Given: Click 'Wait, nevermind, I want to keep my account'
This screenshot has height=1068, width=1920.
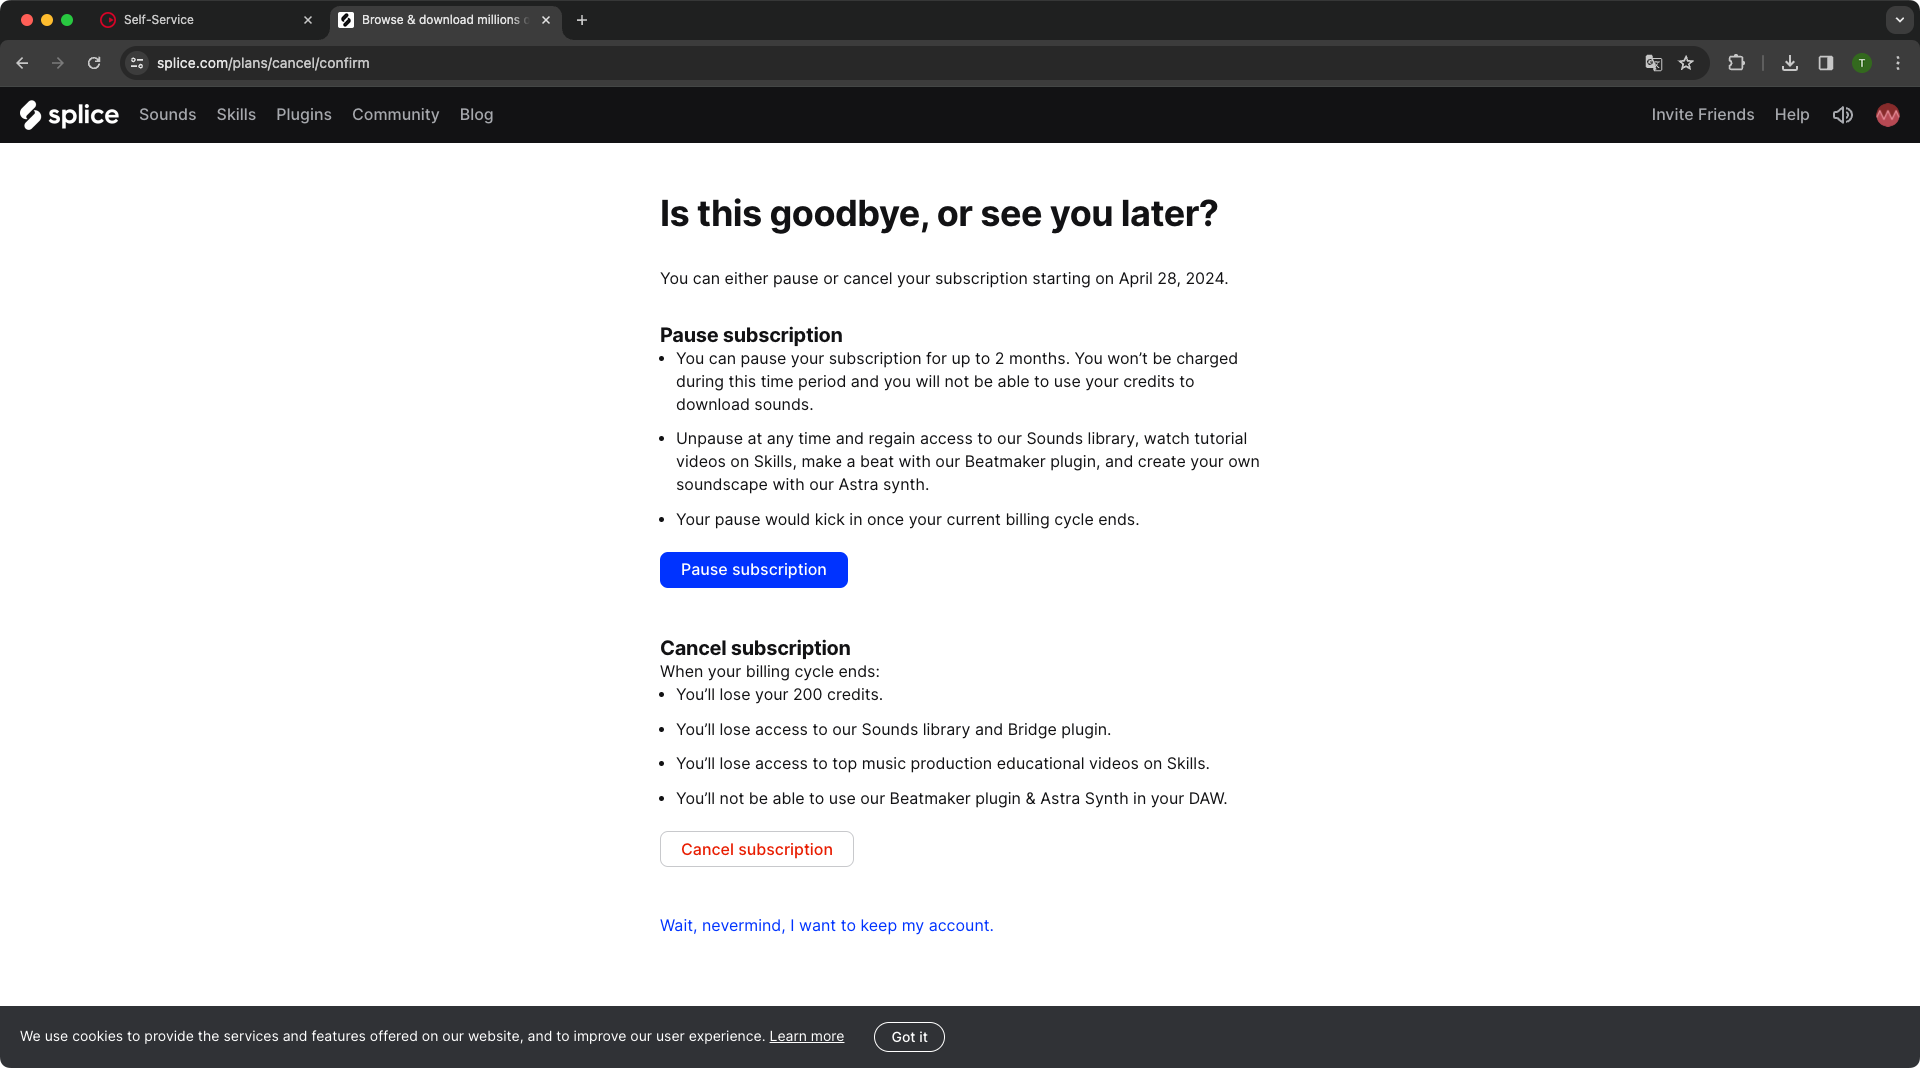Looking at the screenshot, I should pyautogui.click(x=826, y=926).
